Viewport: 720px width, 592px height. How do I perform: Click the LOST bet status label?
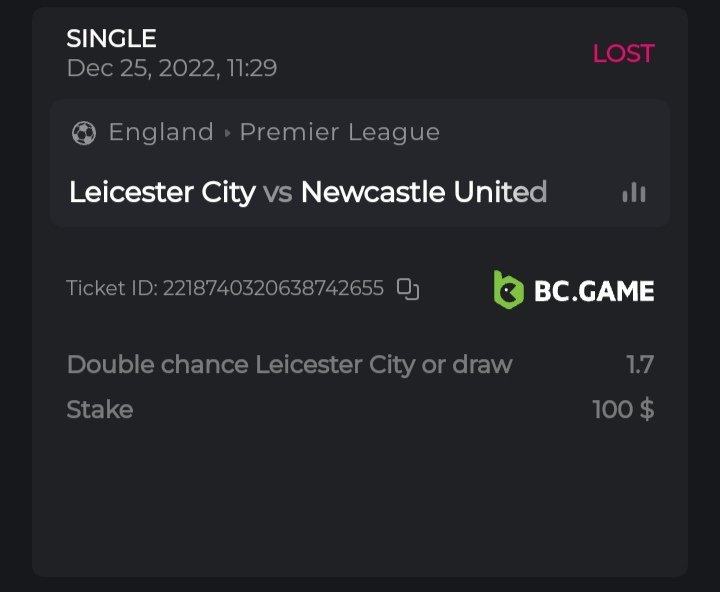click(623, 53)
